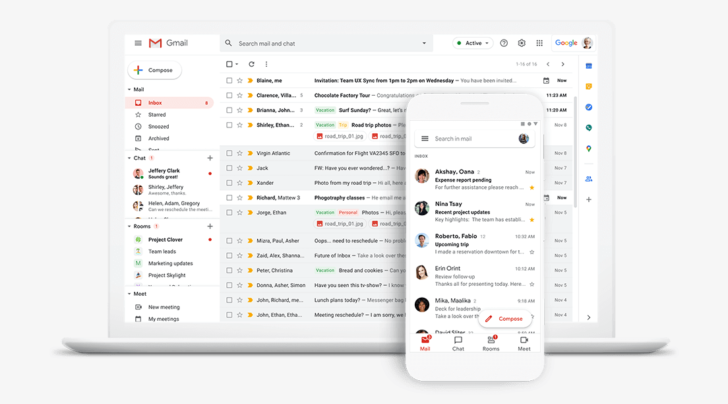Viewport: 728px width, 404px height.
Task: Check the Peter, Christina email checkbox
Action: click(229, 270)
